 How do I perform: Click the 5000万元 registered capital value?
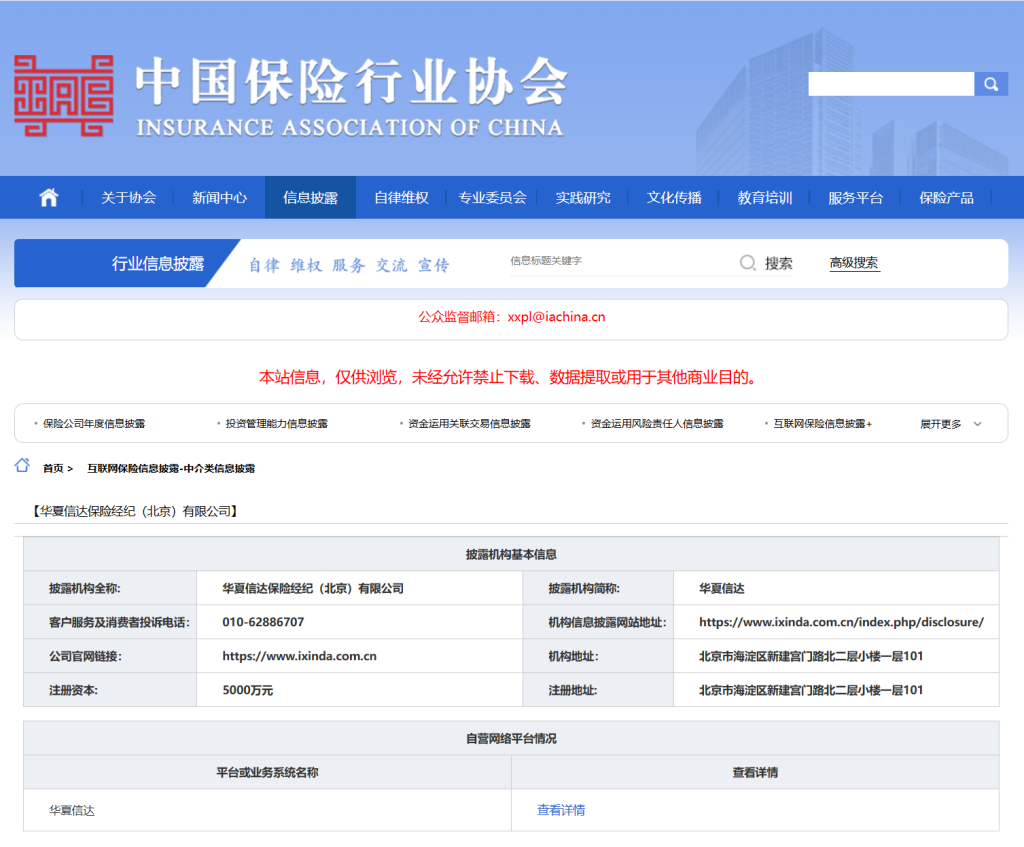[x=248, y=690]
